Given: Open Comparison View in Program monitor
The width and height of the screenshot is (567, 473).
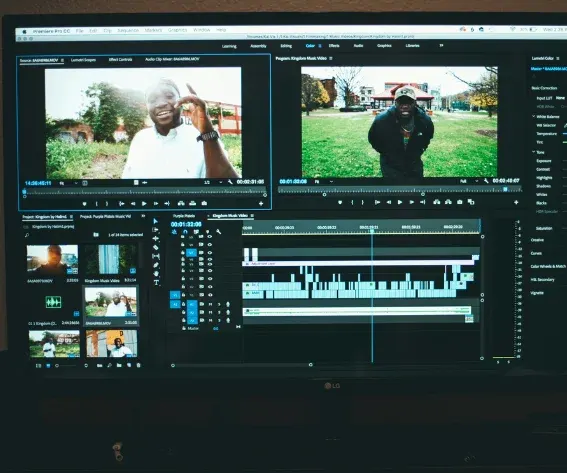Looking at the screenshot, I should pyautogui.click(x=471, y=202).
